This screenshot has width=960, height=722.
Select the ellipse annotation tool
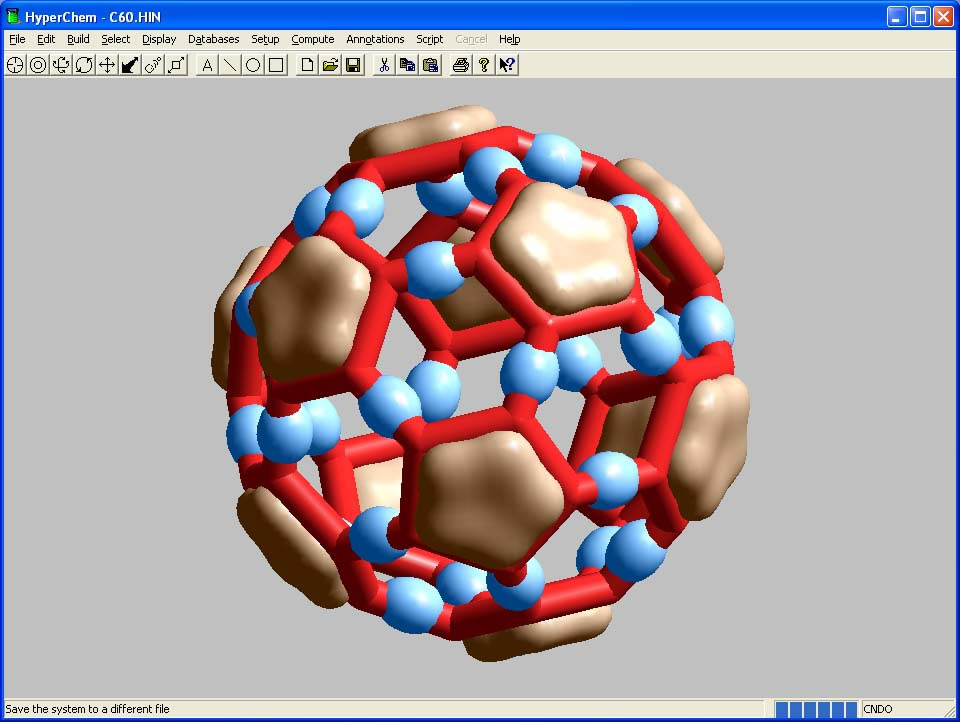tap(253, 65)
